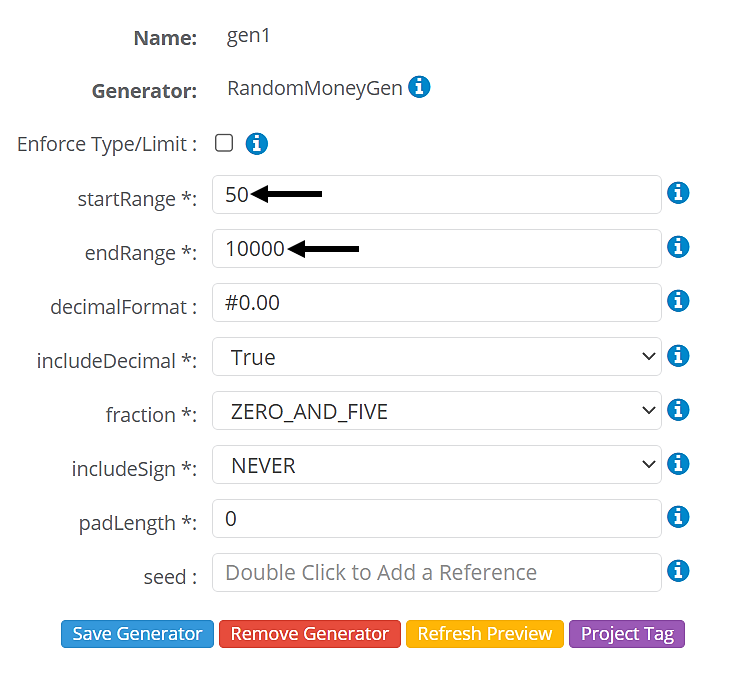Click the bold 'Generator:' label
Screen dimensions: 733x678
(x=144, y=91)
